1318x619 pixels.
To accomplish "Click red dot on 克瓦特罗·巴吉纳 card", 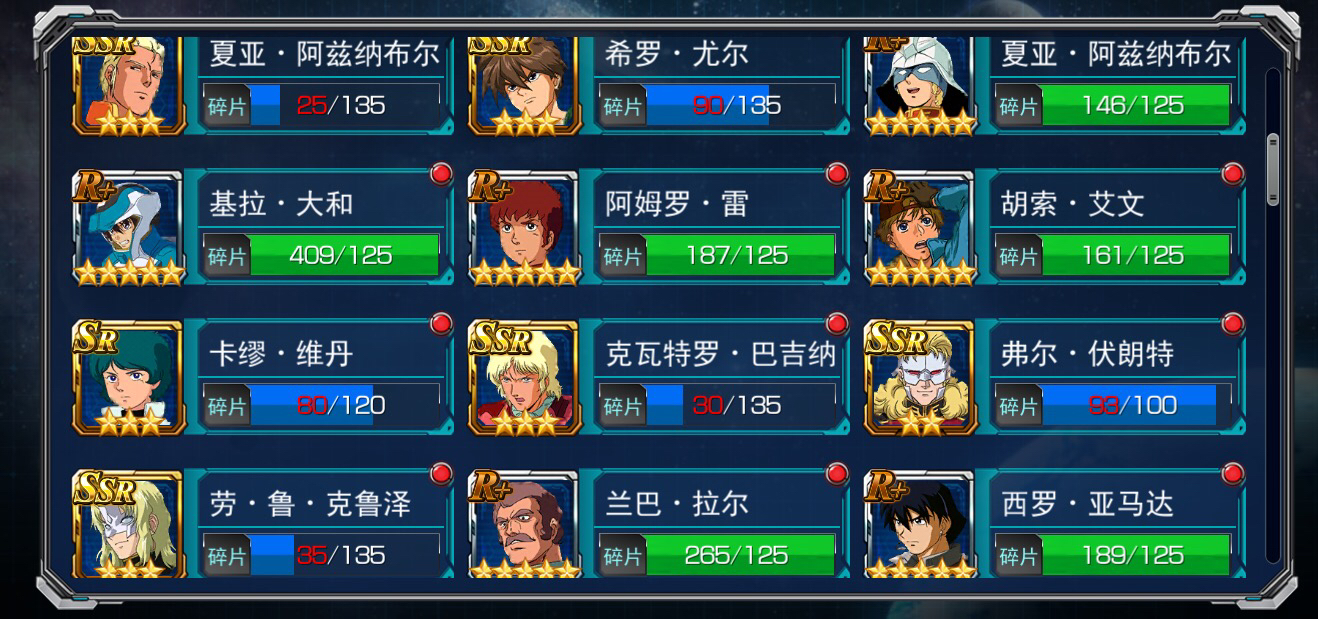I will (x=837, y=324).
